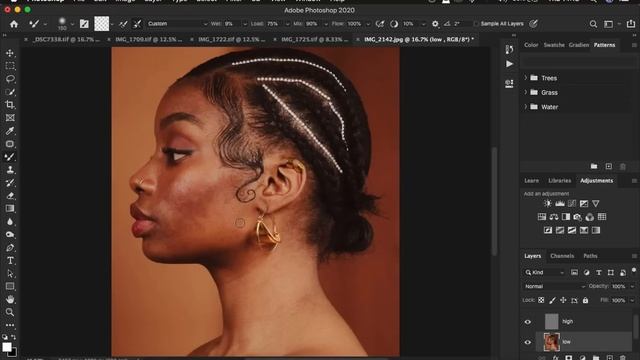Open the Gradients panel tab

(x=579, y=45)
